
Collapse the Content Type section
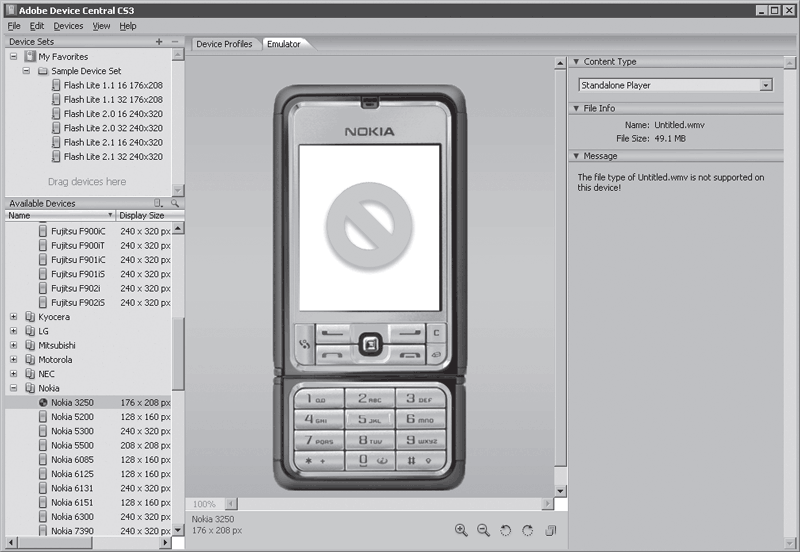(576, 61)
